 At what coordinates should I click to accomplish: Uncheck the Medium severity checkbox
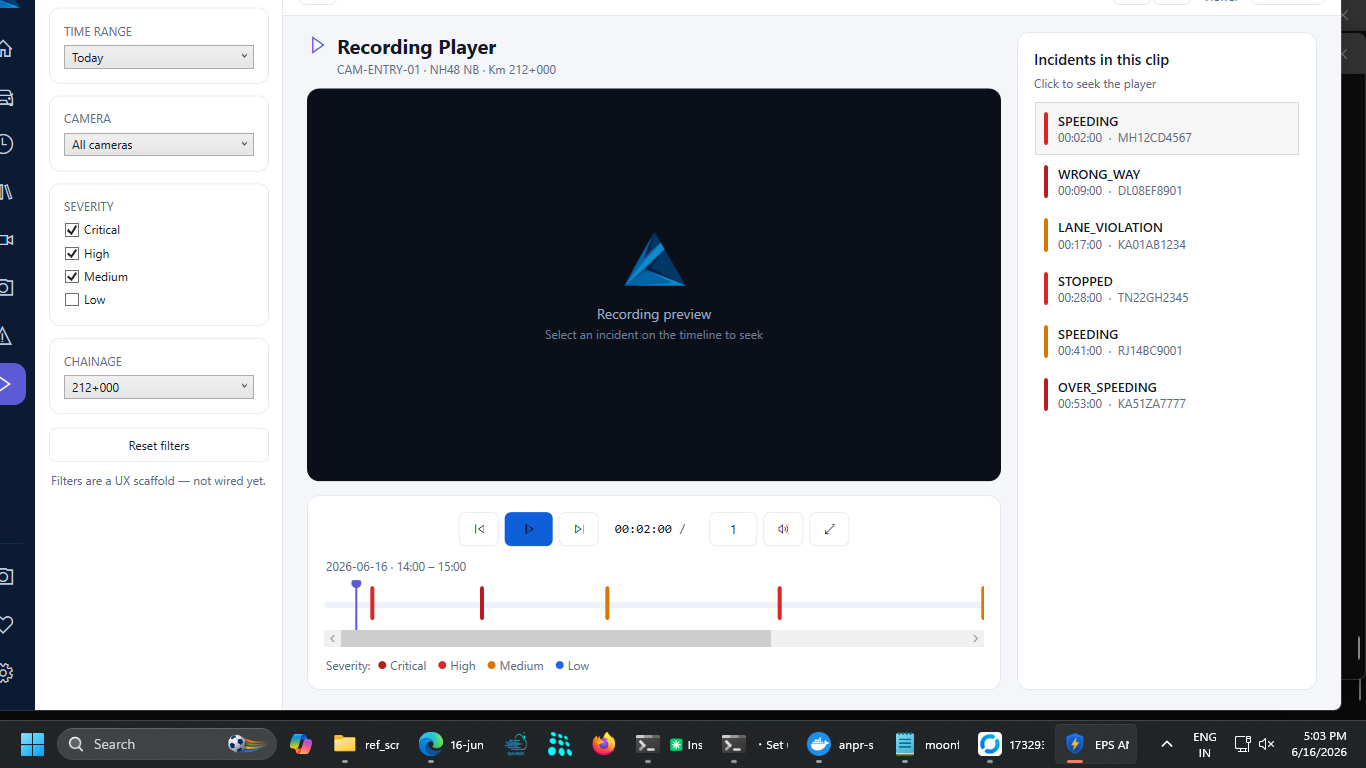72,276
